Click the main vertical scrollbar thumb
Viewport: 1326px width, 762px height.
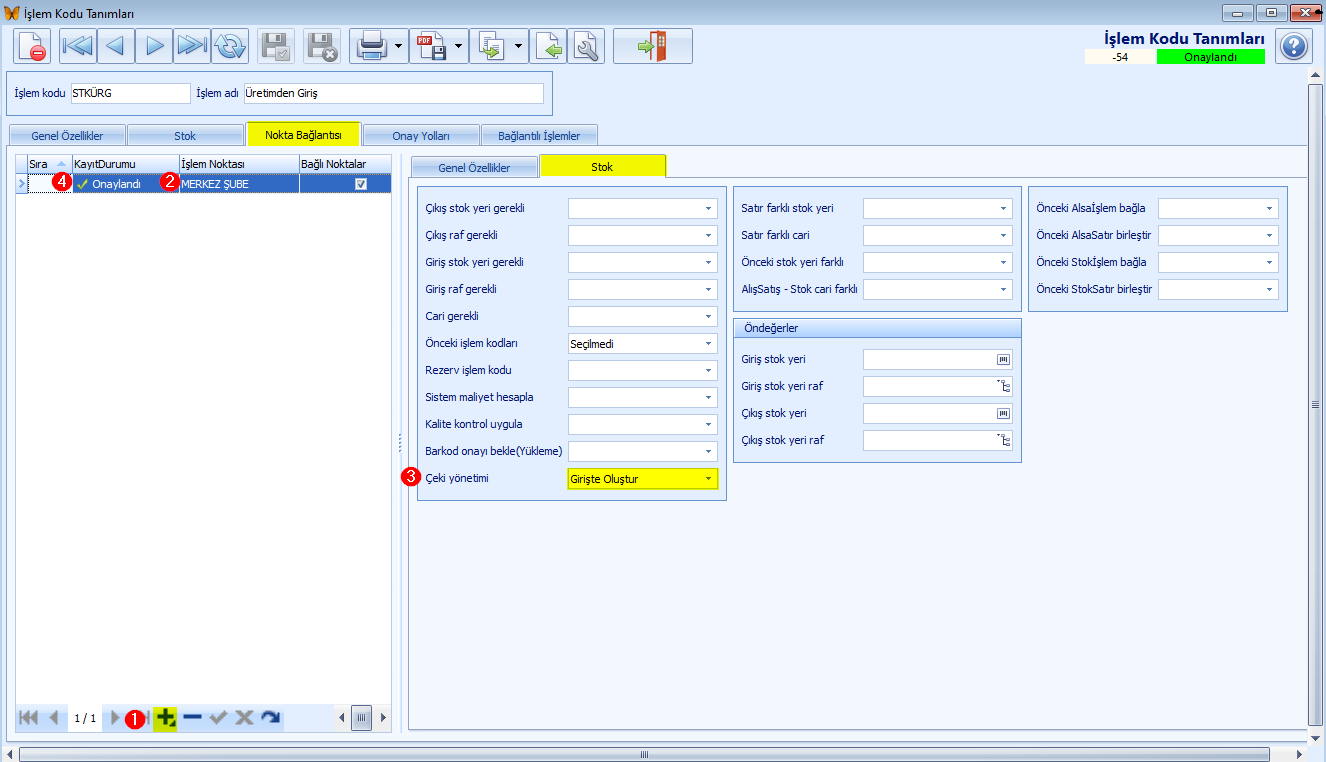(1316, 405)
